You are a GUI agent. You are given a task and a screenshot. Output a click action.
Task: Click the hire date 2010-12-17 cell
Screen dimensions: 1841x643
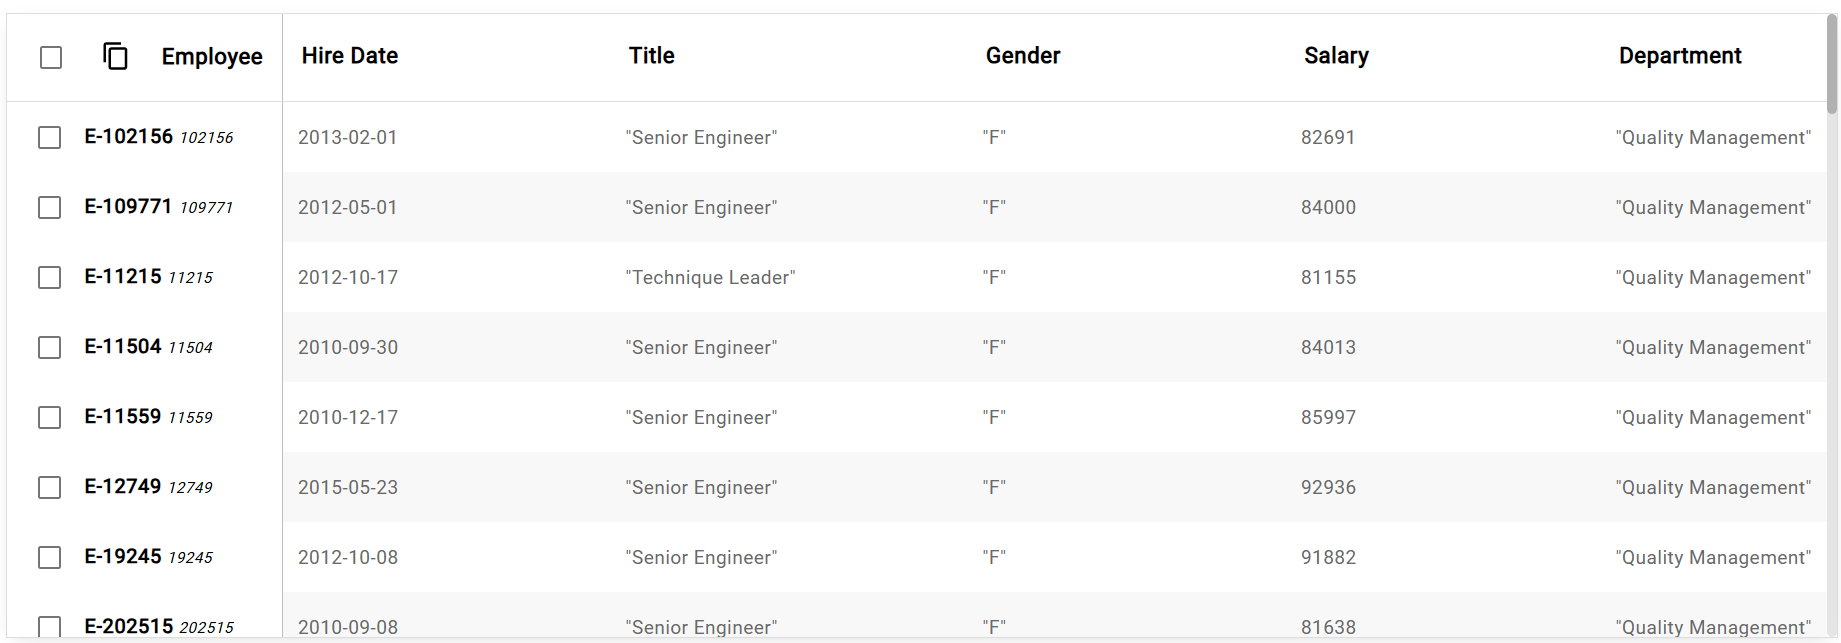click(348, 417)
